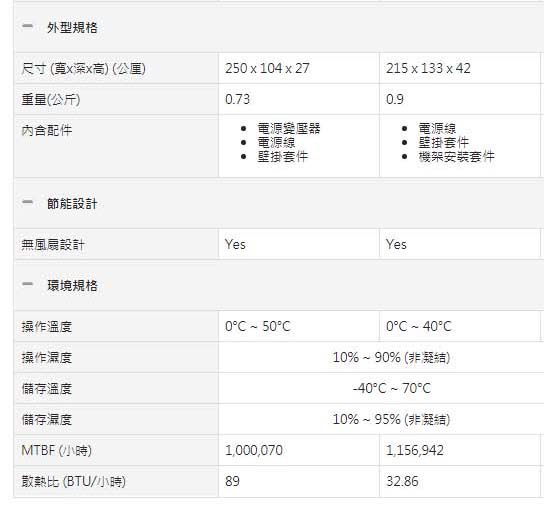
Task: Click the 0°C ~ 40°C operating temperature
Action: pos(418,327)
